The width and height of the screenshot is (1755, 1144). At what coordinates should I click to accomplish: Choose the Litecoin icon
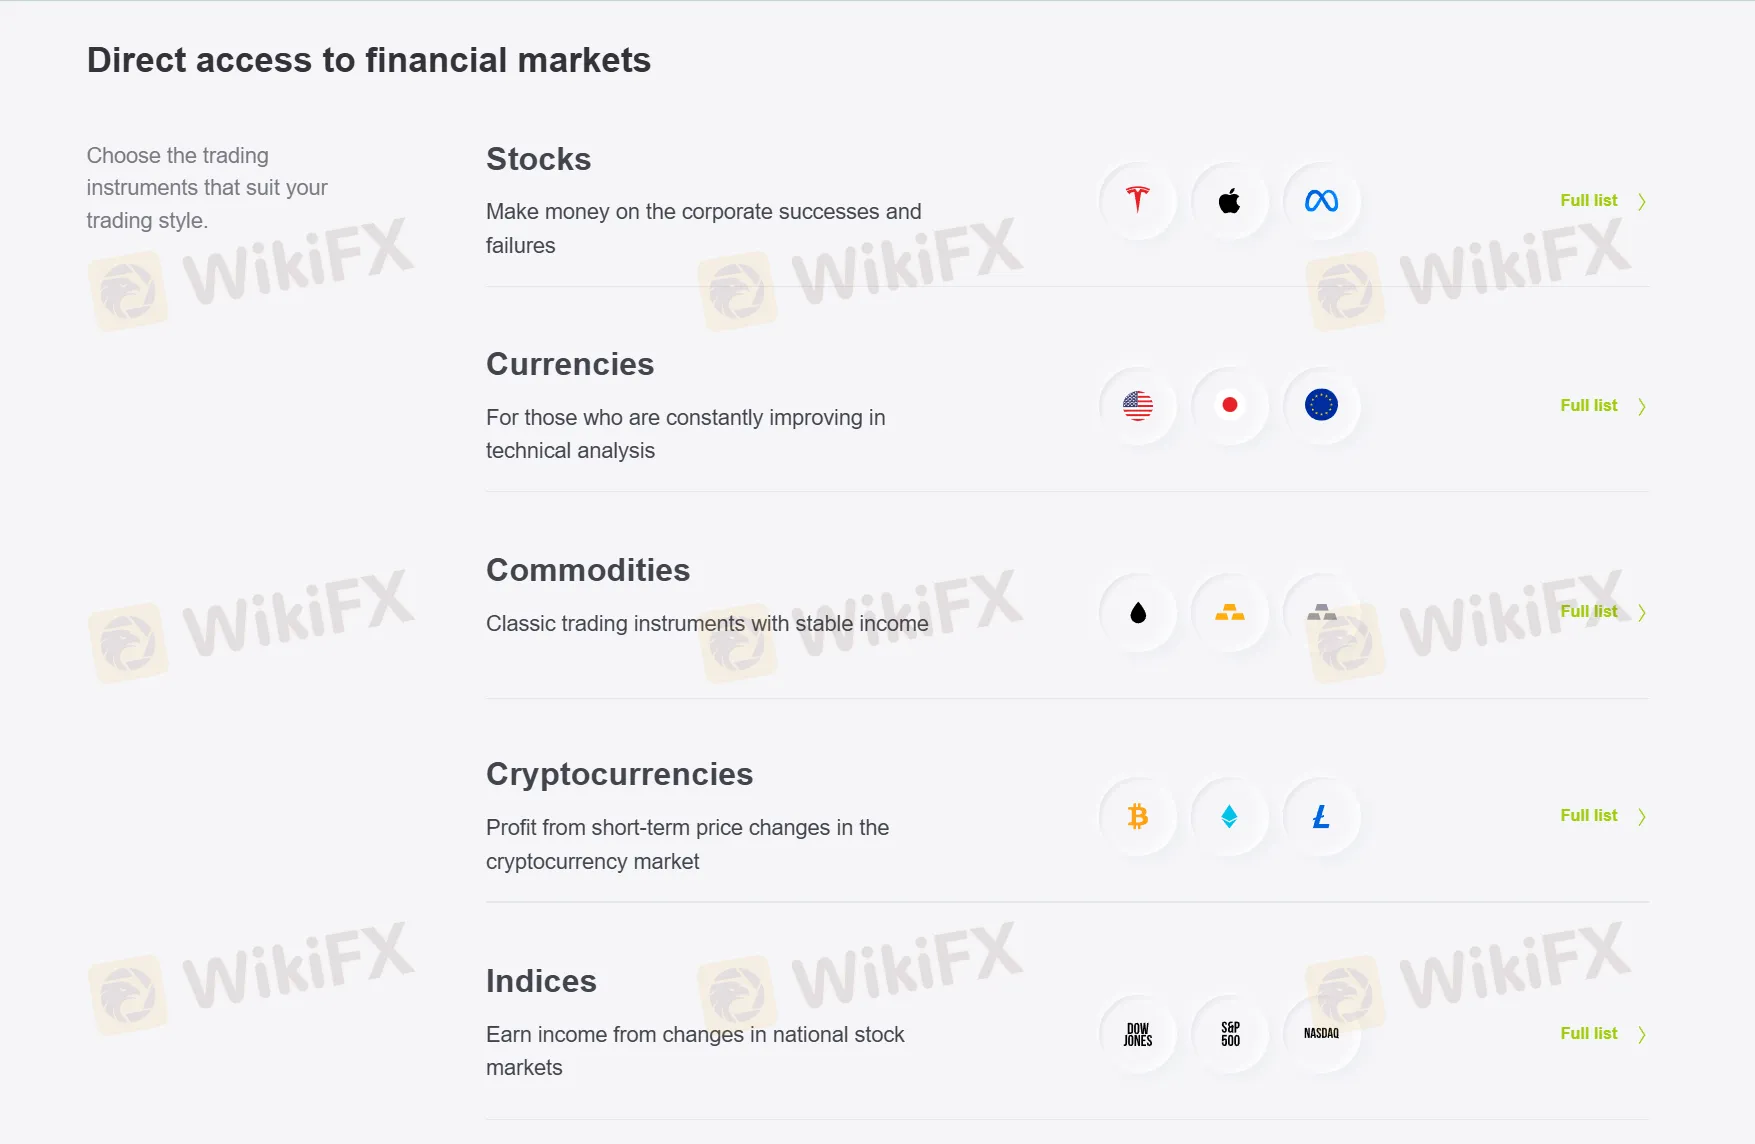click(1321, 817)
